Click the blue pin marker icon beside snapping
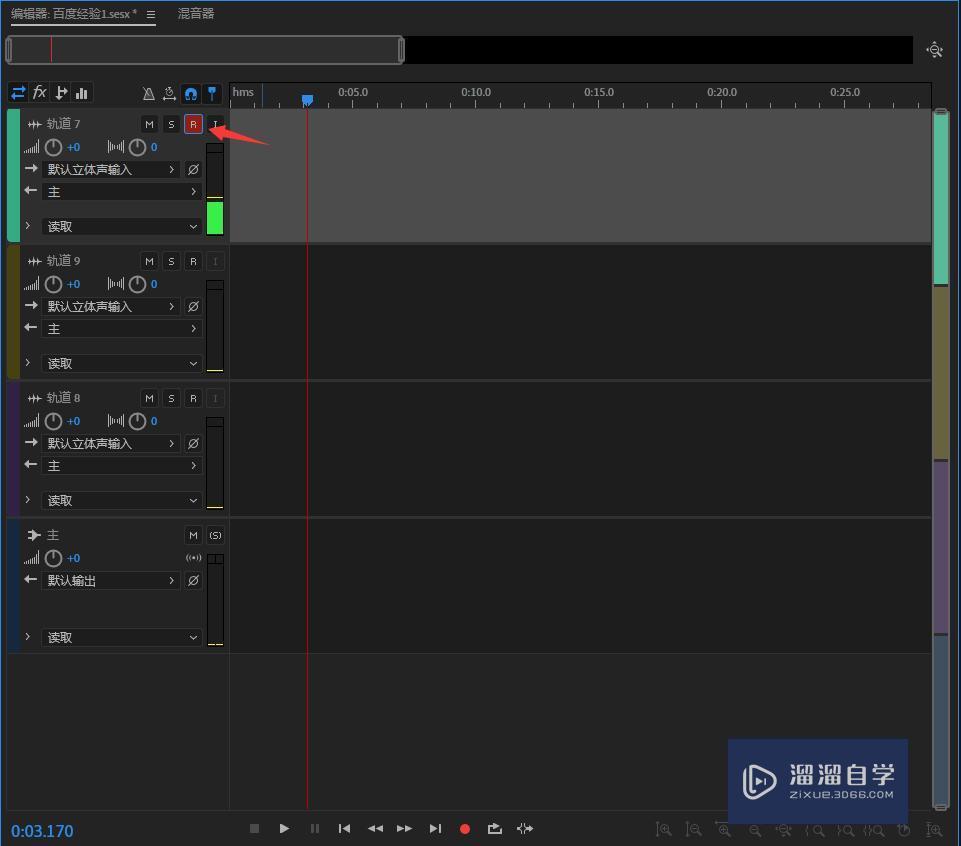The image size is (961, 846). (212, 93)
